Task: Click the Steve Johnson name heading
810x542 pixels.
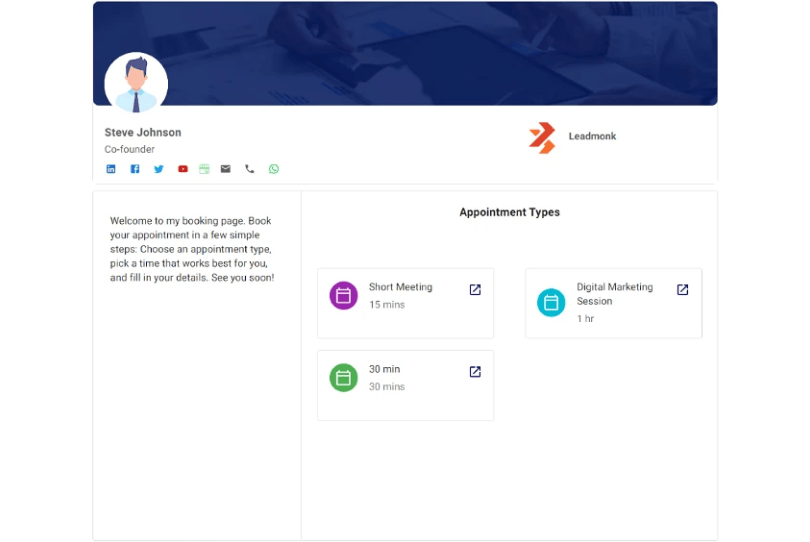Action: [x=143, y=133]
